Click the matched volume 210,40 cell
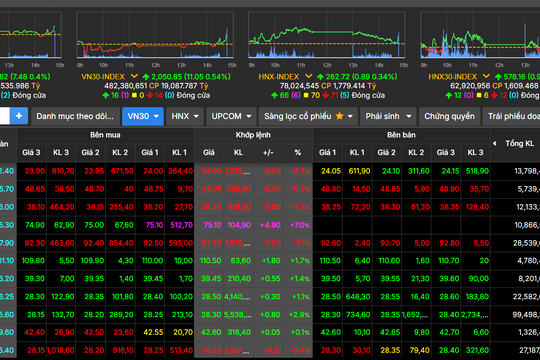 [239, 279]
